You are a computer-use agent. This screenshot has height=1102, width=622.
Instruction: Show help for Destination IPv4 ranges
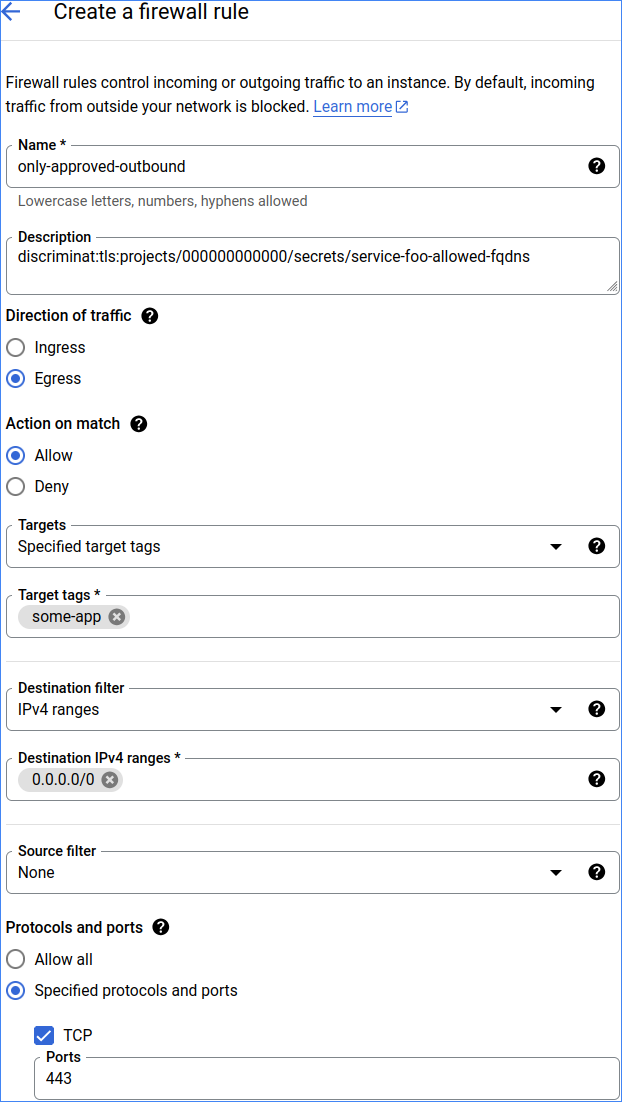click(597, 779)
